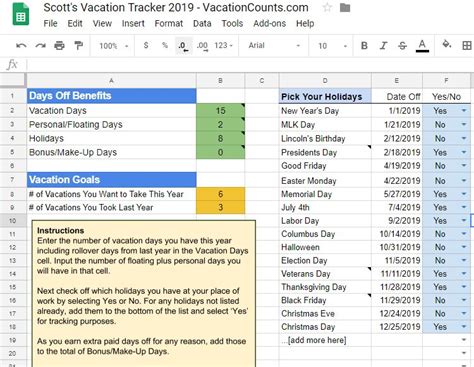474x367 pixels.
Task: Open the fill color picker
Action: click(x=447, y=45)
